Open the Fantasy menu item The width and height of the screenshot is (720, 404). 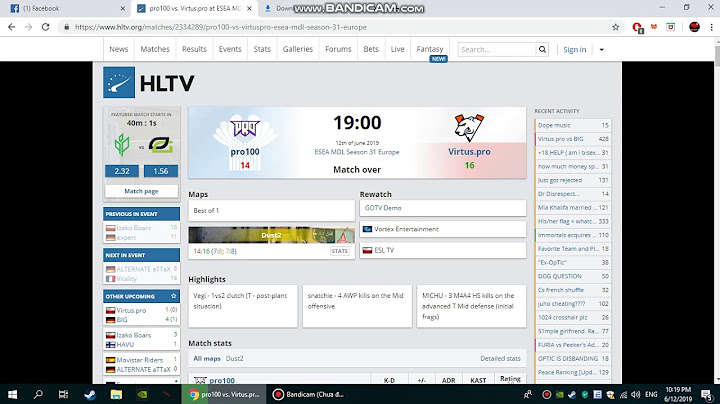click(x=430, y=49)
